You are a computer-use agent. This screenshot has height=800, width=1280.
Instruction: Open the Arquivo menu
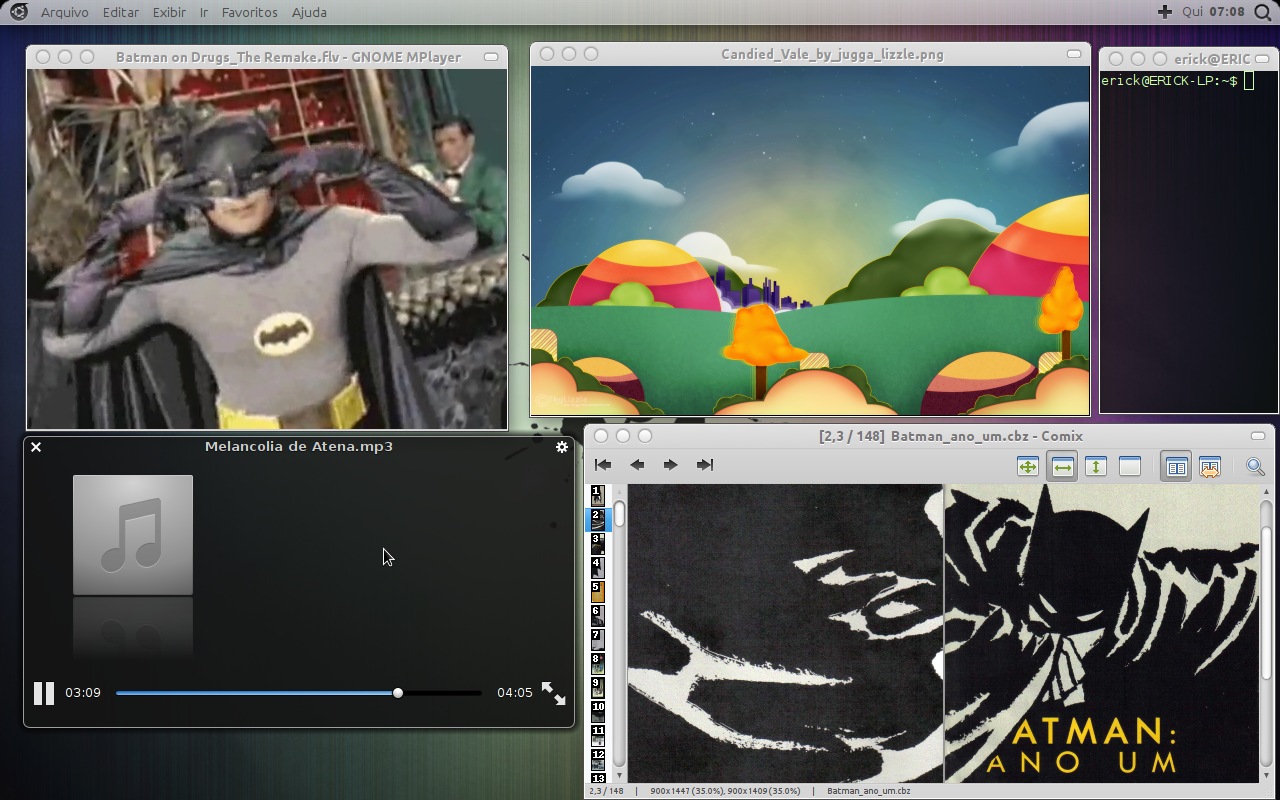65,12
